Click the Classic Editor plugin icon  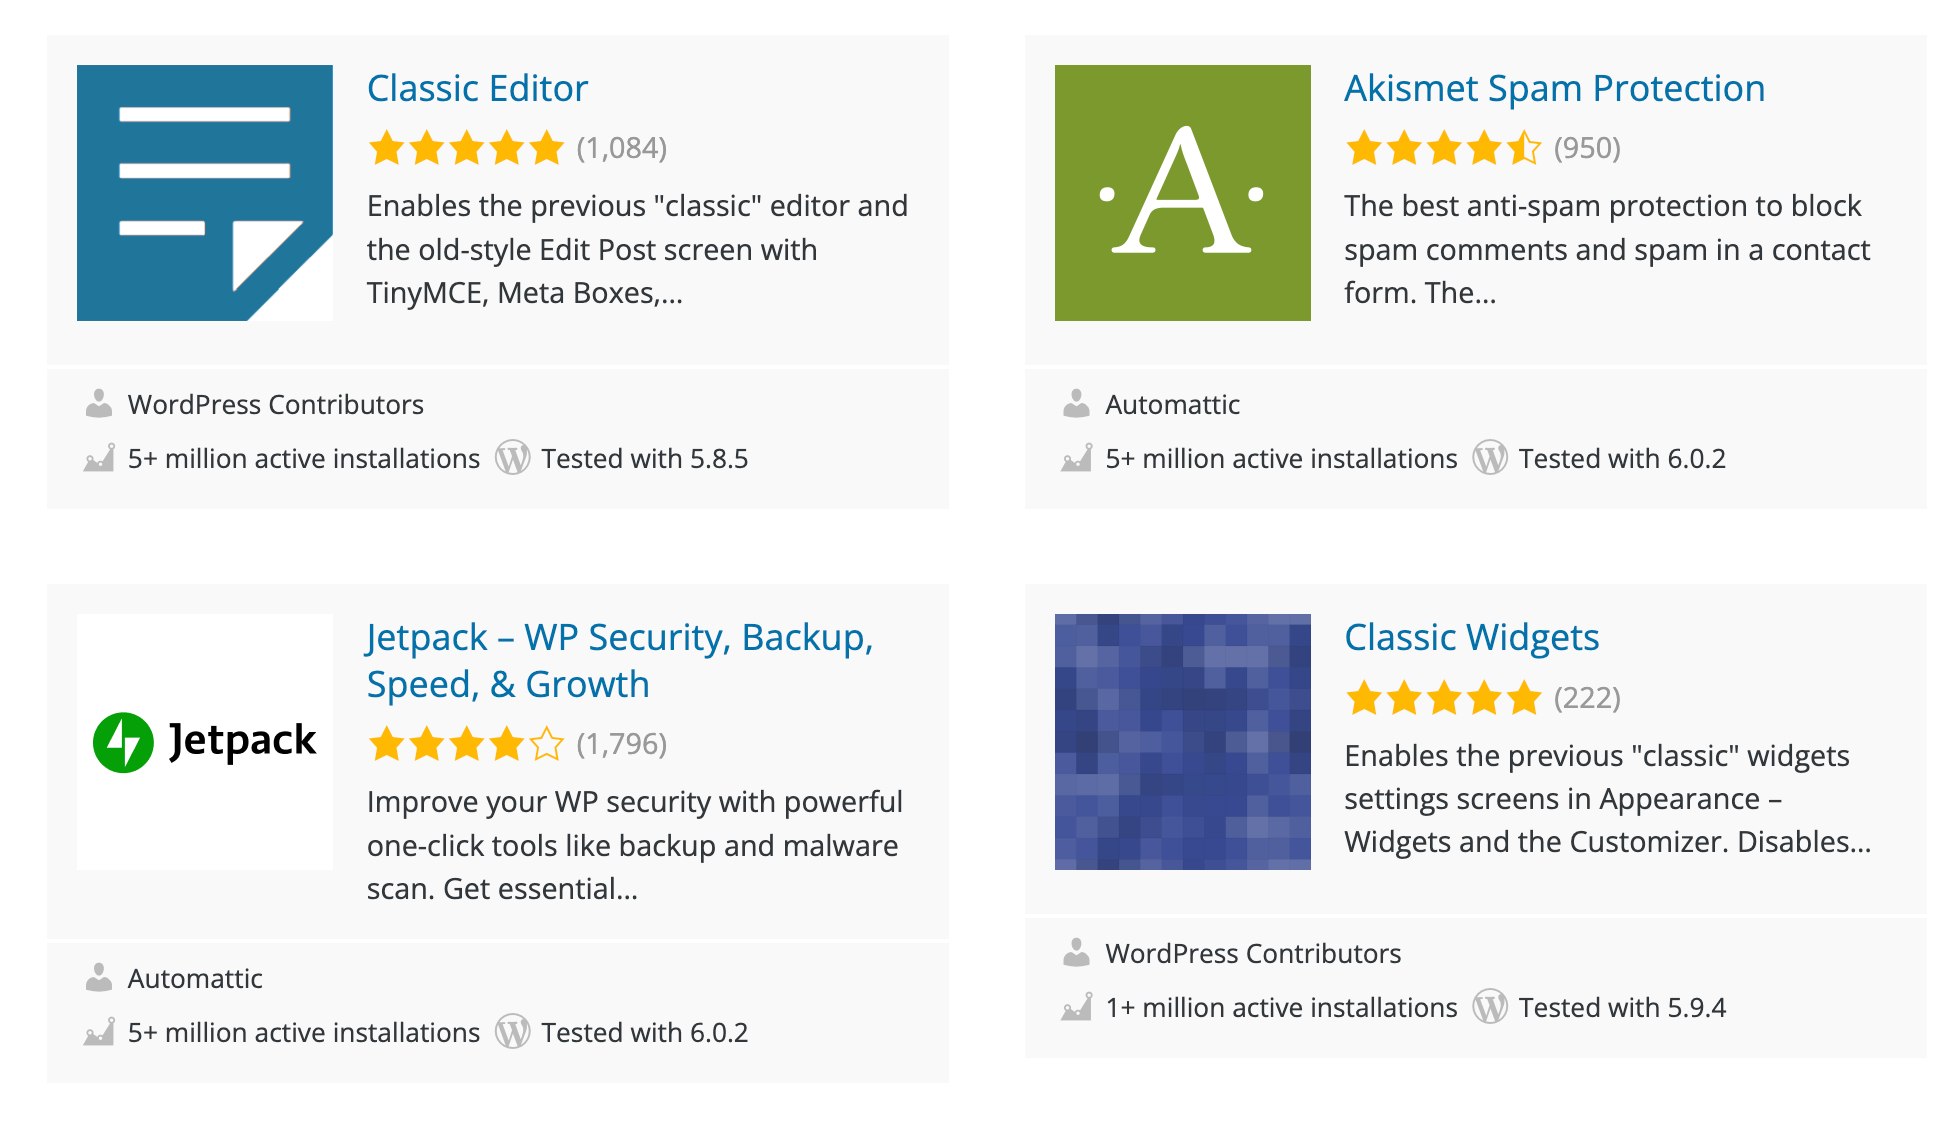click(210, 190)
